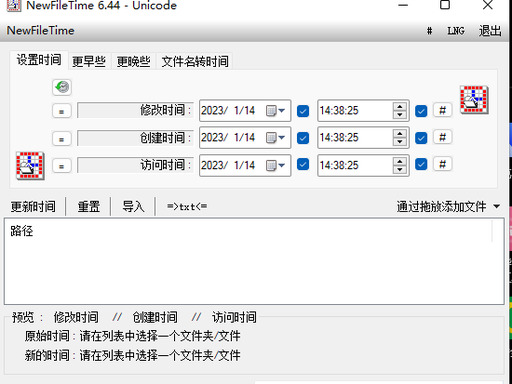Increase the 修改时间 time with up arrow

pos(400,106)
